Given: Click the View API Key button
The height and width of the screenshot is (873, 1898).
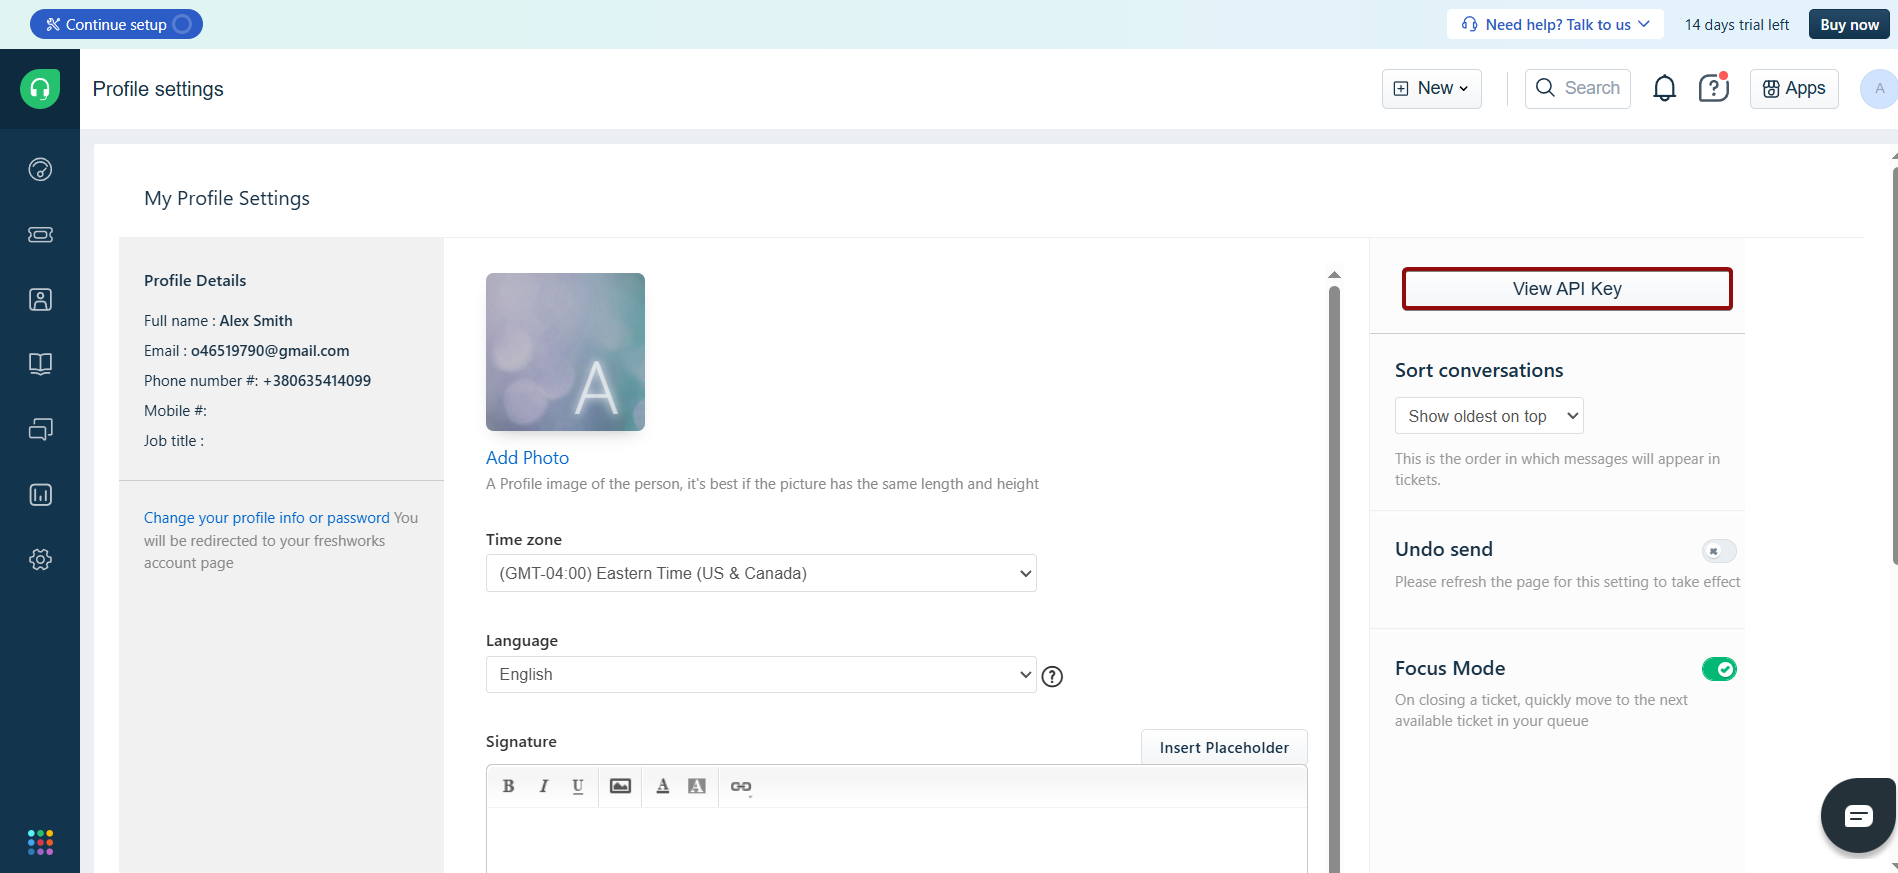Looking at the screenshot, I should pos(1566,289).
